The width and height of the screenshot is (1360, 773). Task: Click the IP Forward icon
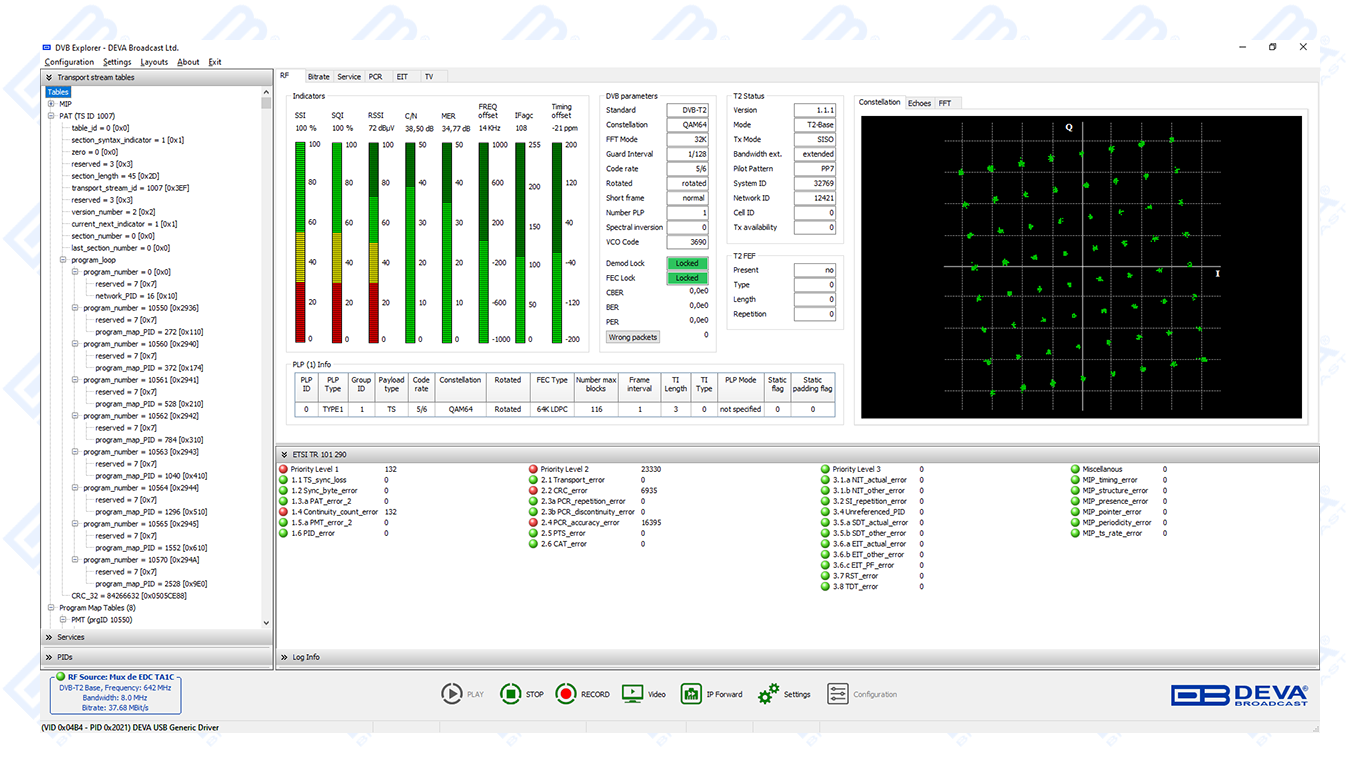click(x=691, y=694)
